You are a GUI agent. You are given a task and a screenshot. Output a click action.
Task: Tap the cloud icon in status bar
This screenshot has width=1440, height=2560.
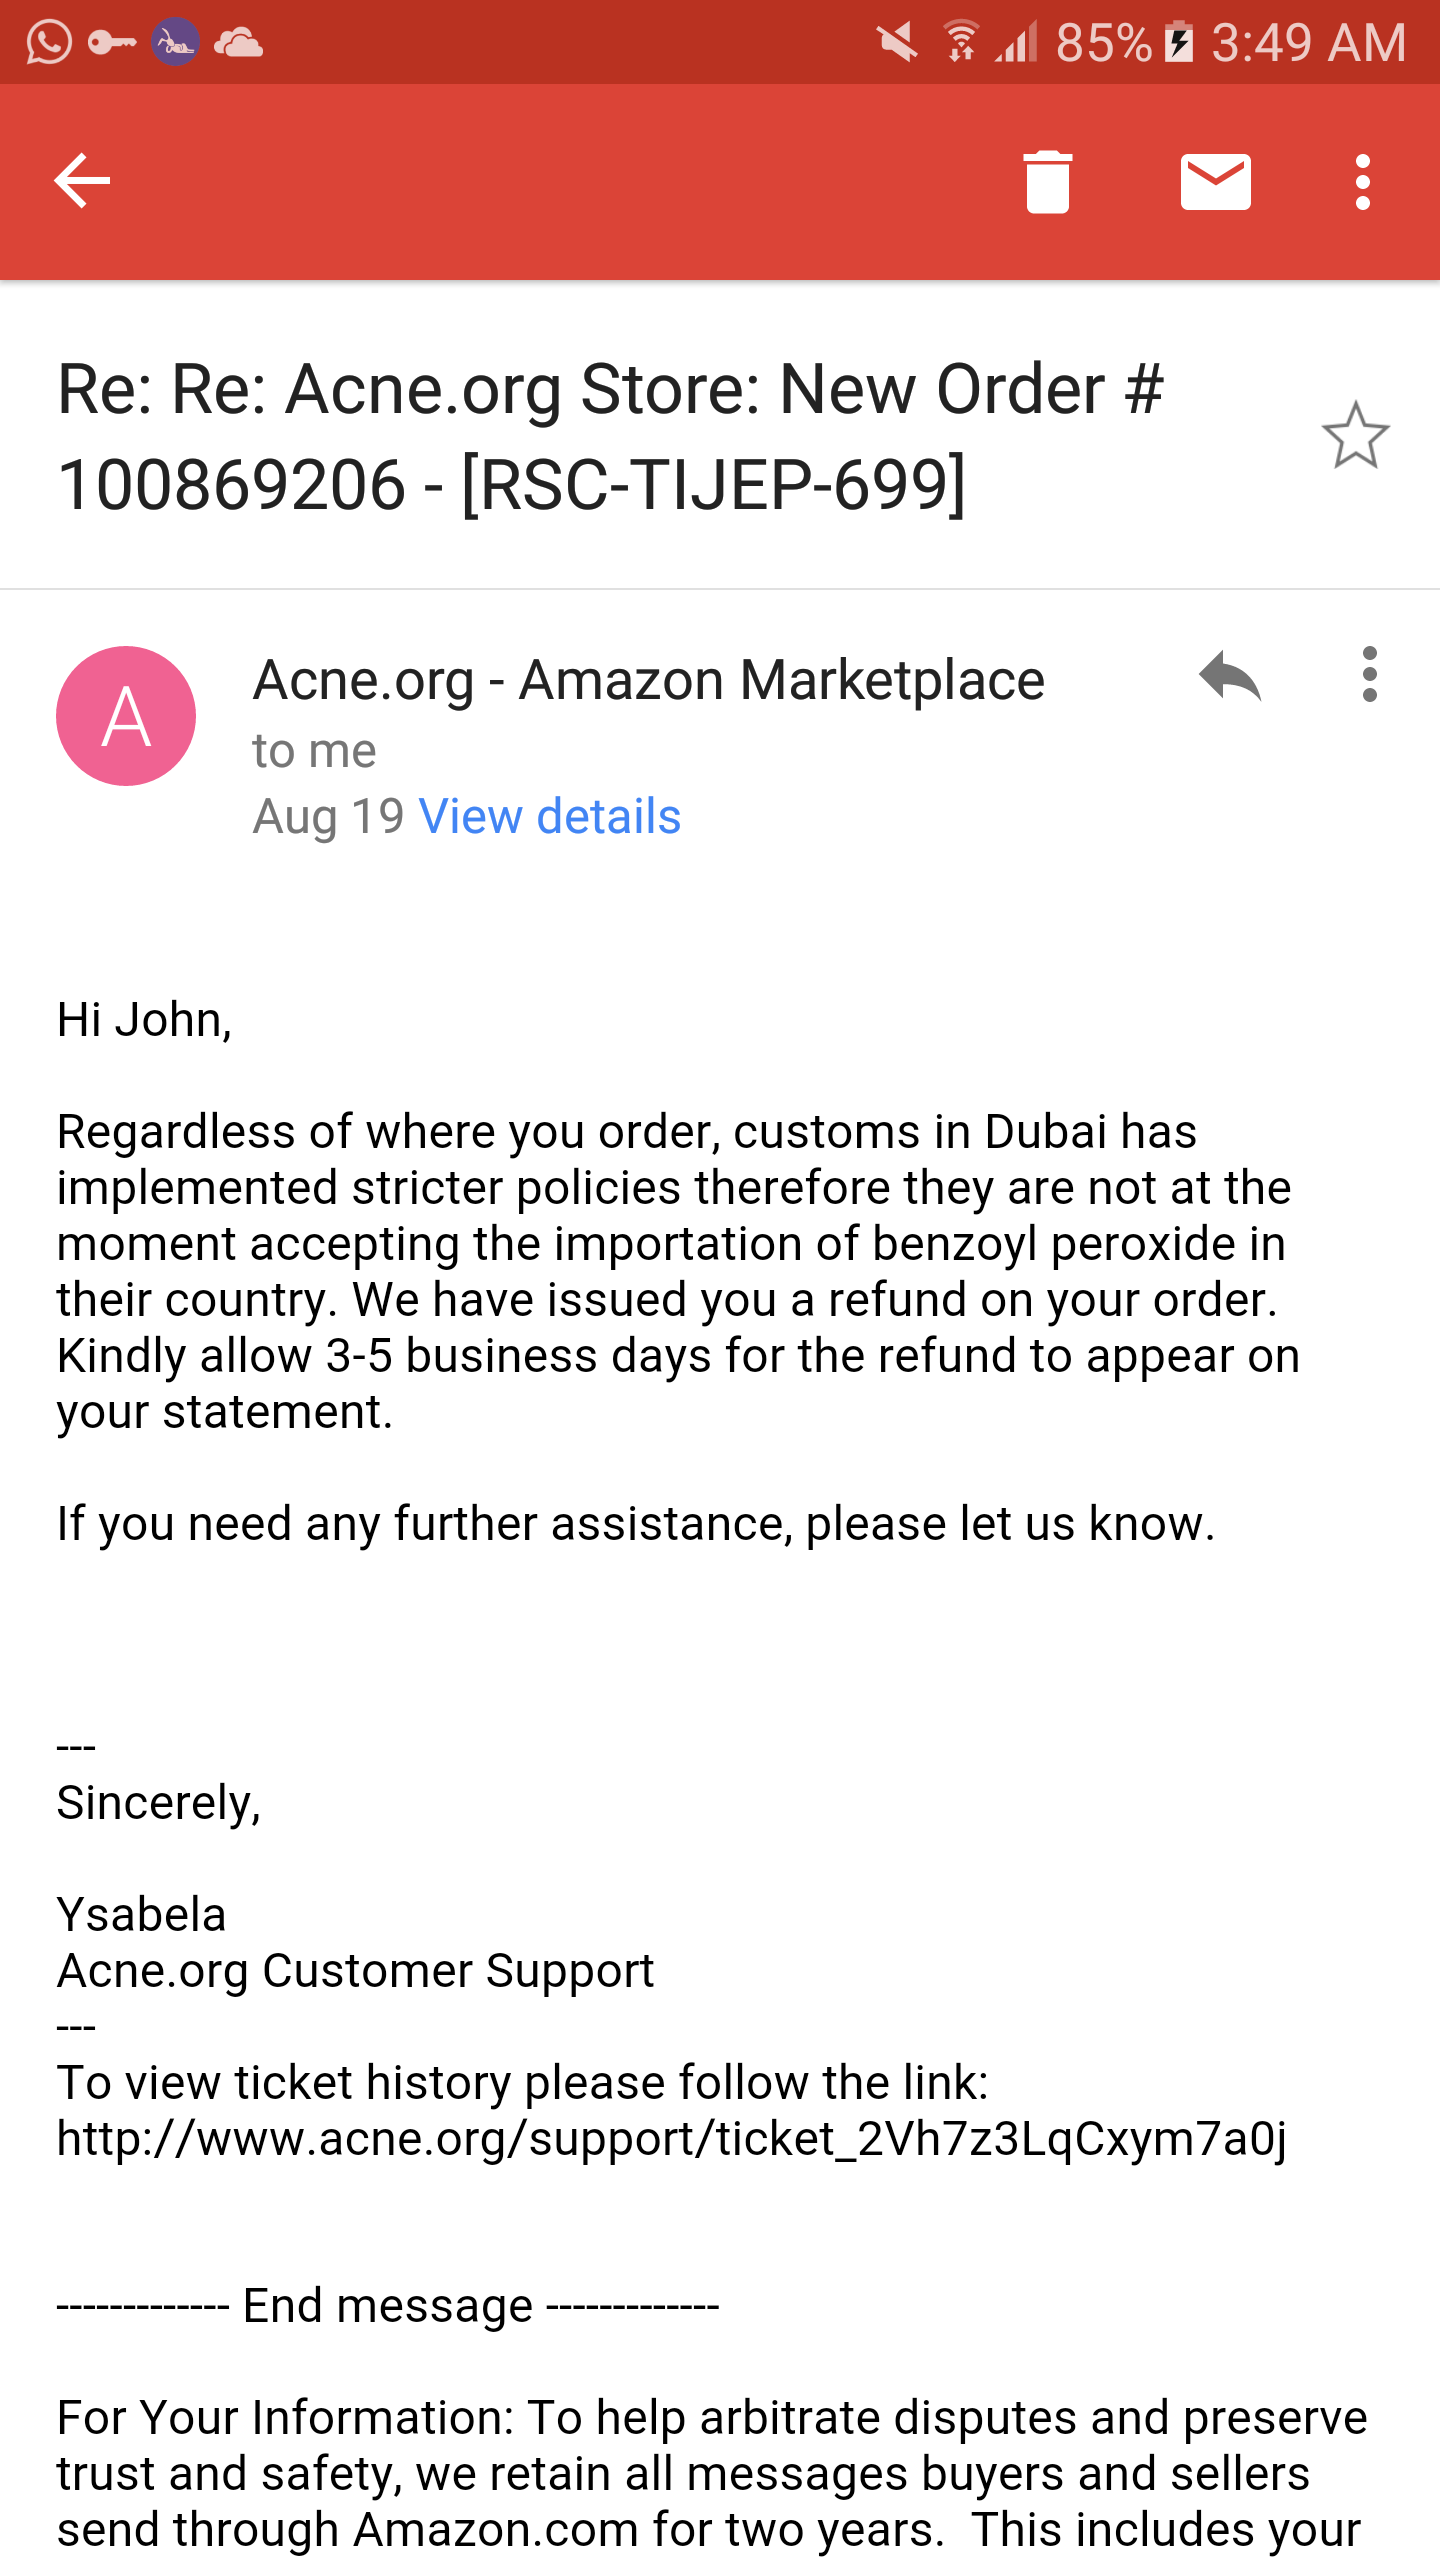pyautogui.click(x=238, y=43)
